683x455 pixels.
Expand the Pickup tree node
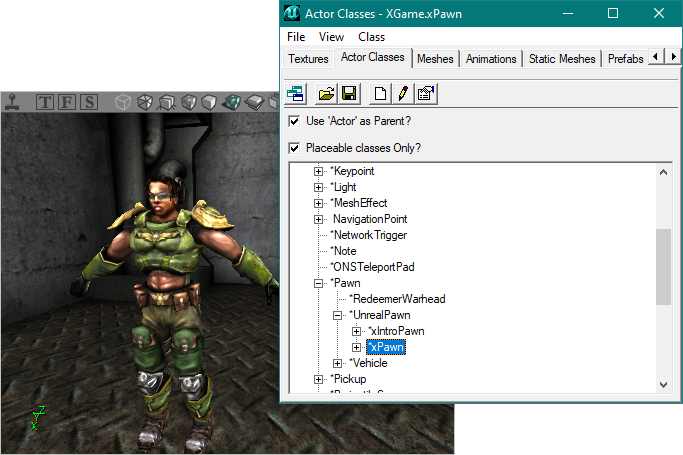(x=318, y=379)
